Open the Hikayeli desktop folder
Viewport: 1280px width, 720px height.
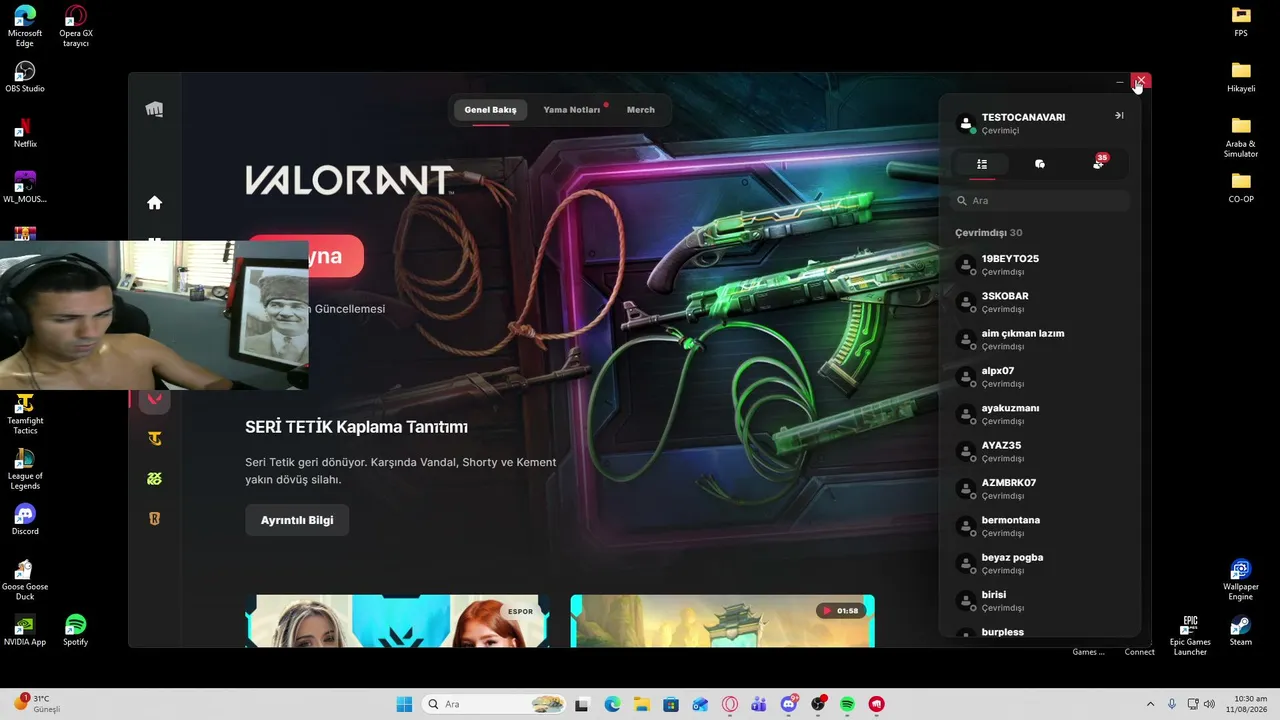[x=1241, y=77]
